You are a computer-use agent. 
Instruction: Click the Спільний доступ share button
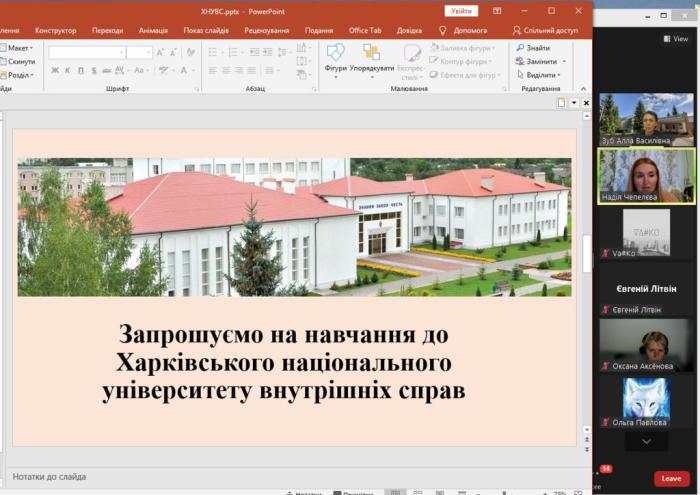545,30
